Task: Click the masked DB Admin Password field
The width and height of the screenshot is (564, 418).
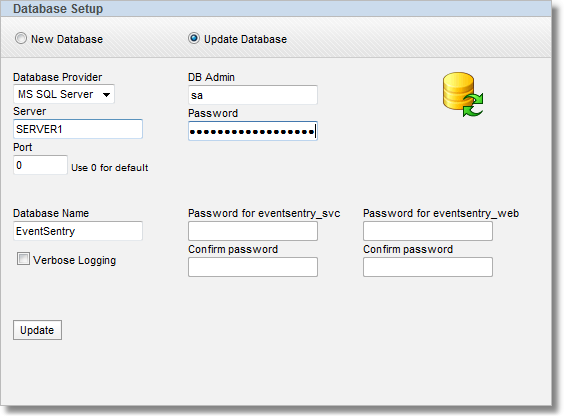Action: (253, 131)
